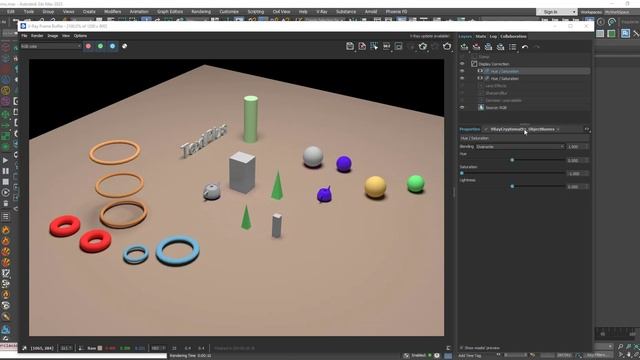Open the V-Ray menu in 3ds Max
The image size is (640, 360).
(322, 12)
